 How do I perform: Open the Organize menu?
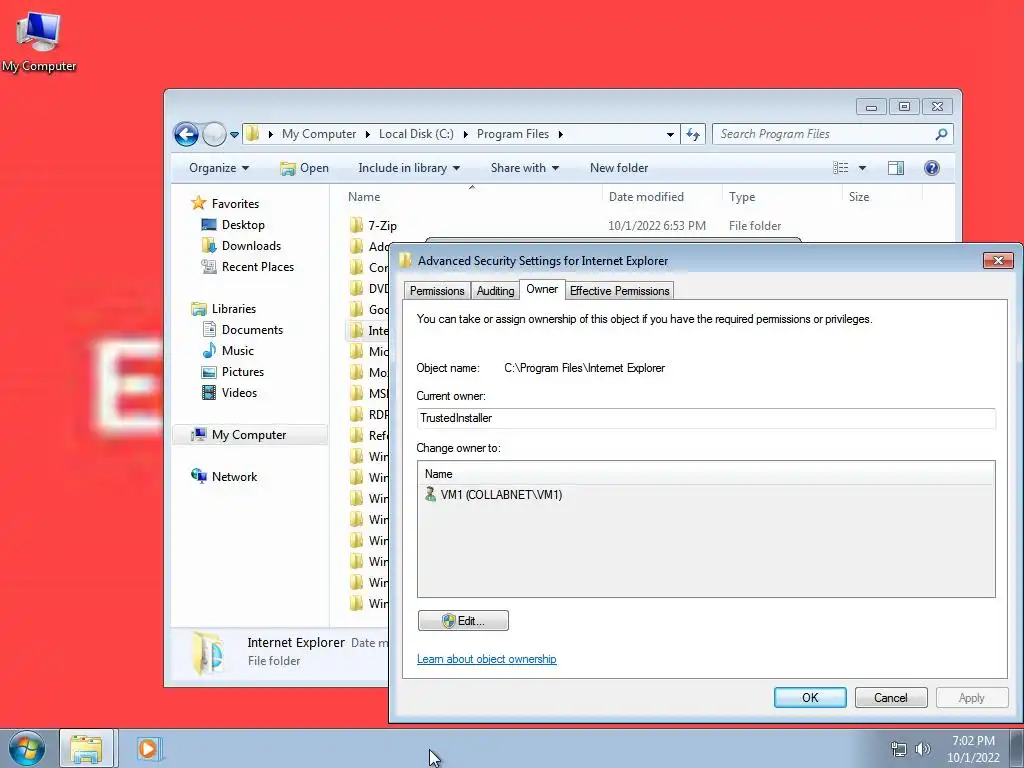click(219, 168)
